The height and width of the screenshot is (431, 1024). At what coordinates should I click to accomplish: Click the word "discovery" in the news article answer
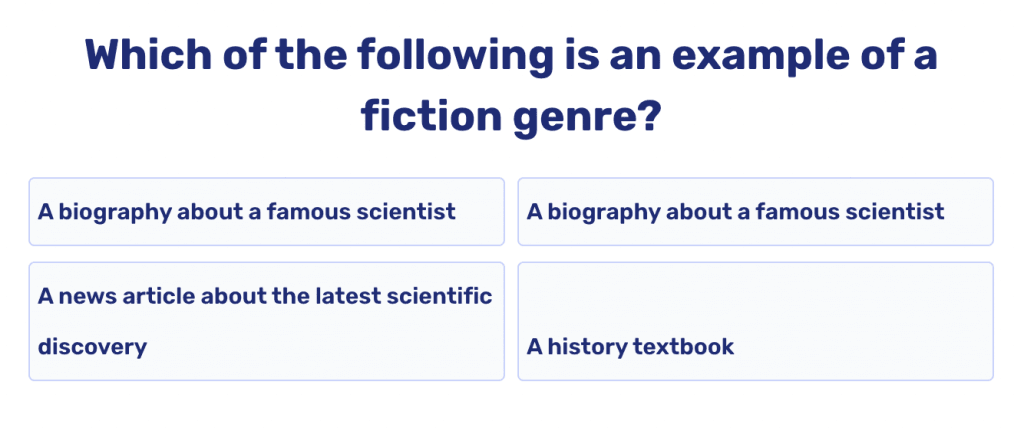pos(92,347)
